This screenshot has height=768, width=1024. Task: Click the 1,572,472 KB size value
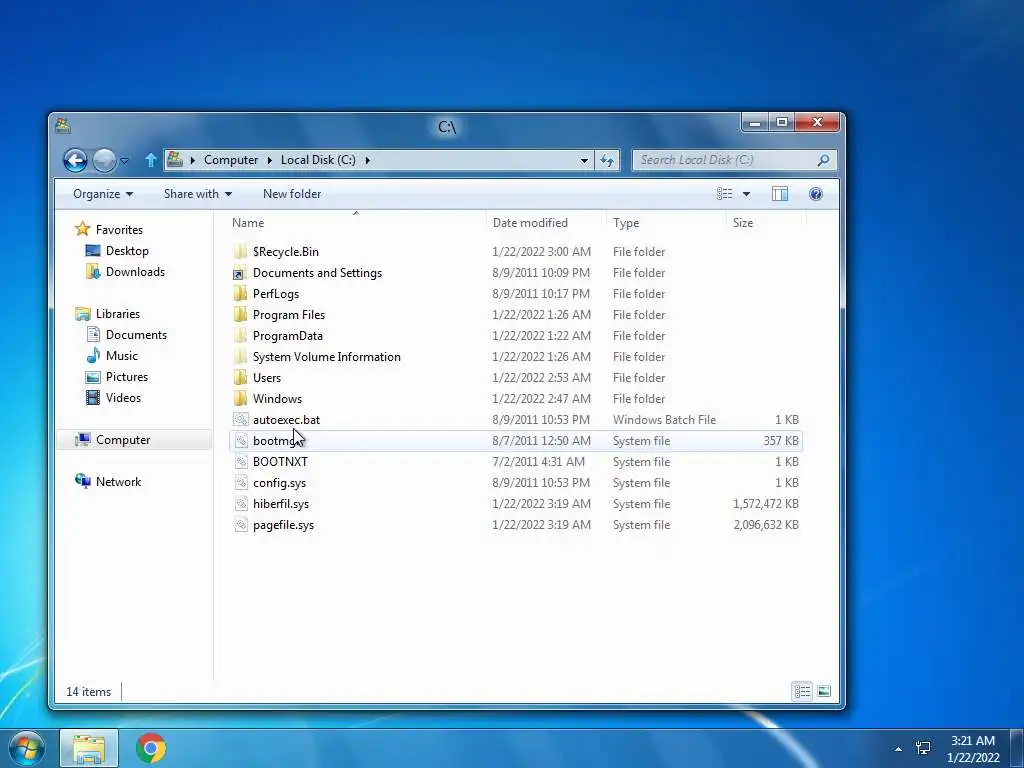click(765, 504)
